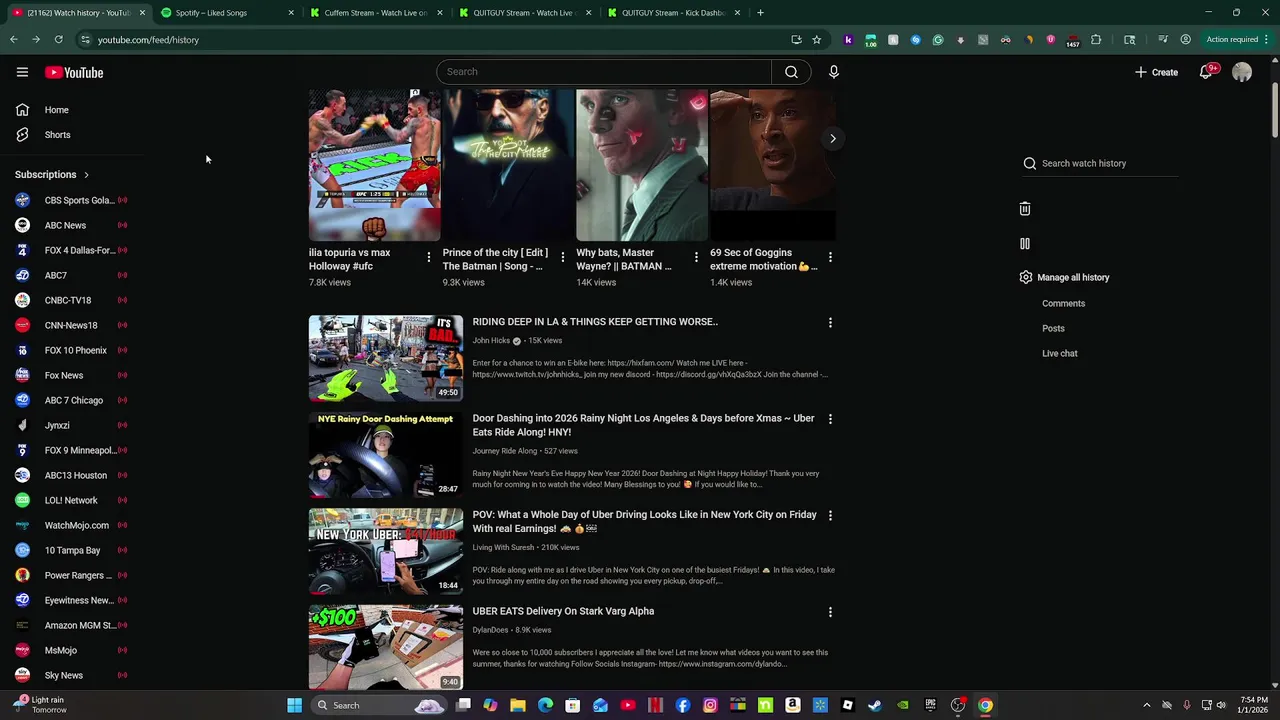Switch to QUITGUY Stream – Kick Dashboard tab
Viewport: 1280px width, 720px height.
[x=675, y=13]
